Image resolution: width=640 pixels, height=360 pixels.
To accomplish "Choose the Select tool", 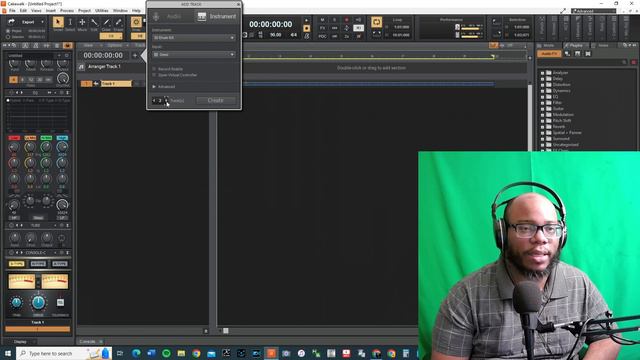I will click(70, 22).
